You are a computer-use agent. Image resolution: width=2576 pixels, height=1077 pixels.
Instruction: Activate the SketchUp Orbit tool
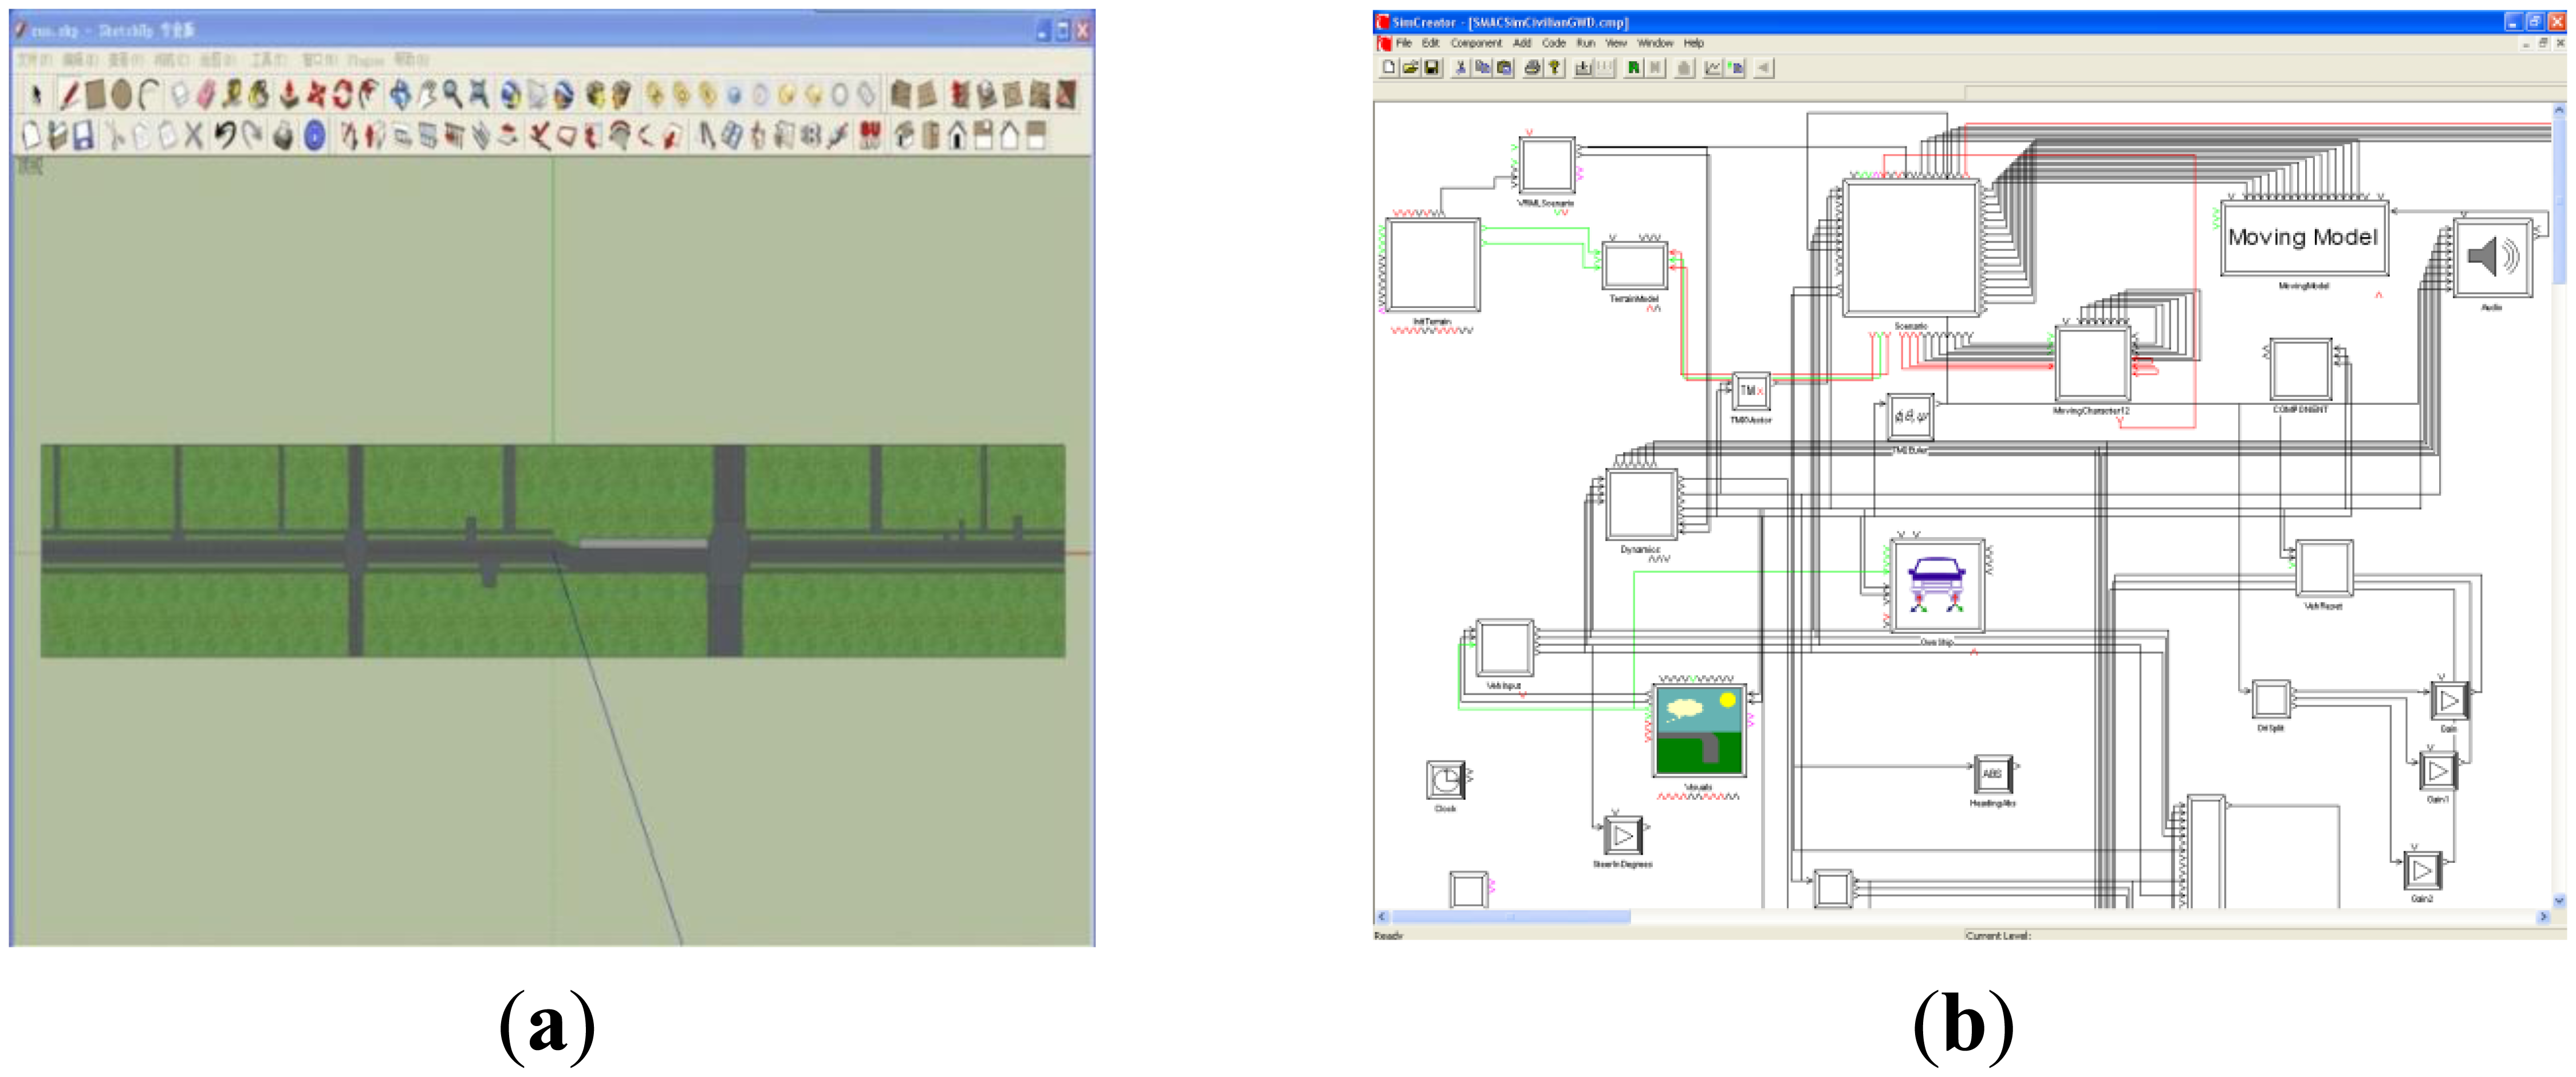[x=400, y=95]
